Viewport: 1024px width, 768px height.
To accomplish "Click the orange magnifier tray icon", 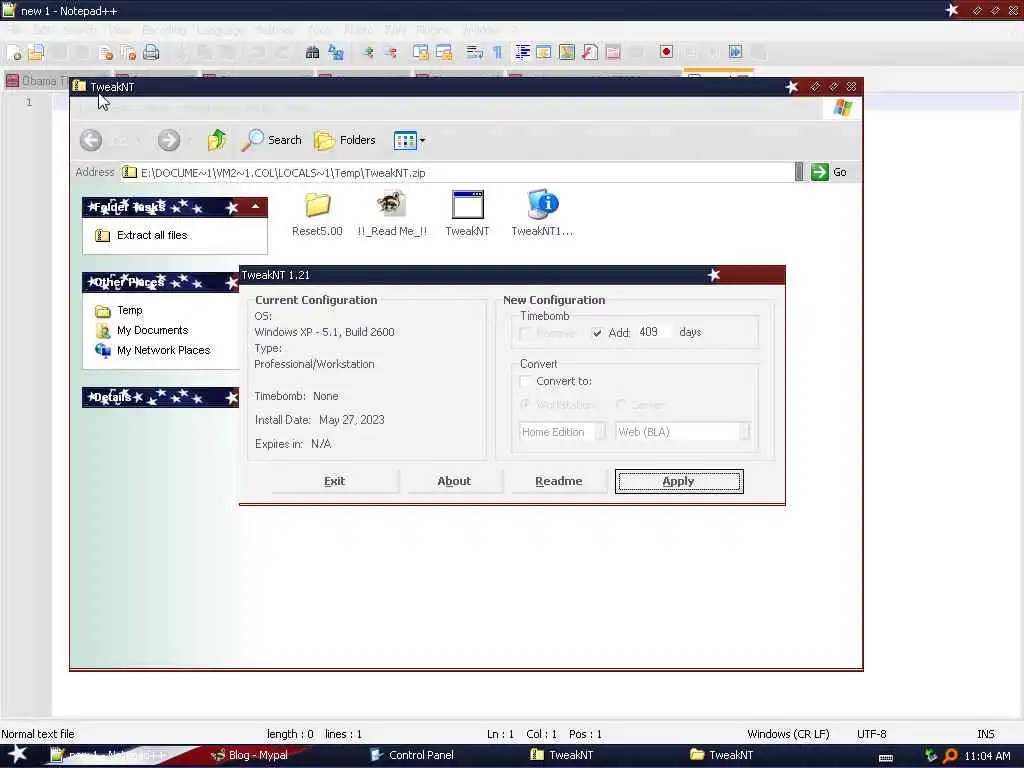I will tap(950, 756).
